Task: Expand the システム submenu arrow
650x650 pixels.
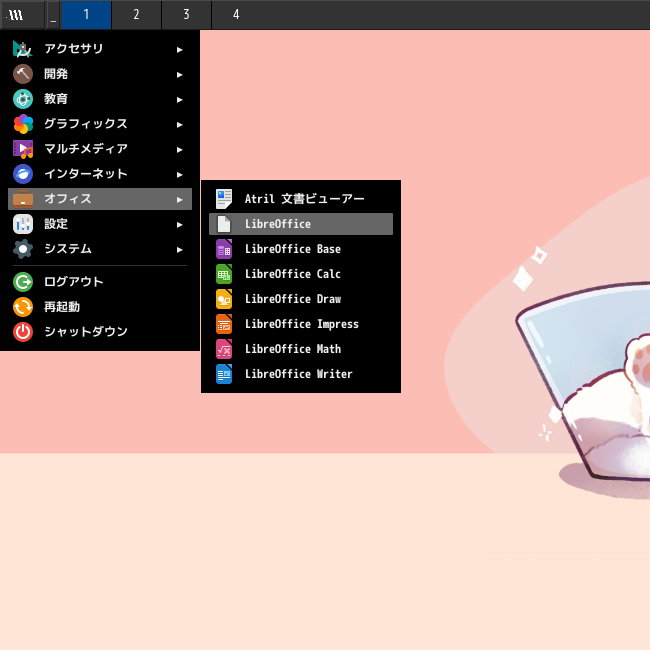Action: pos(179,250)
